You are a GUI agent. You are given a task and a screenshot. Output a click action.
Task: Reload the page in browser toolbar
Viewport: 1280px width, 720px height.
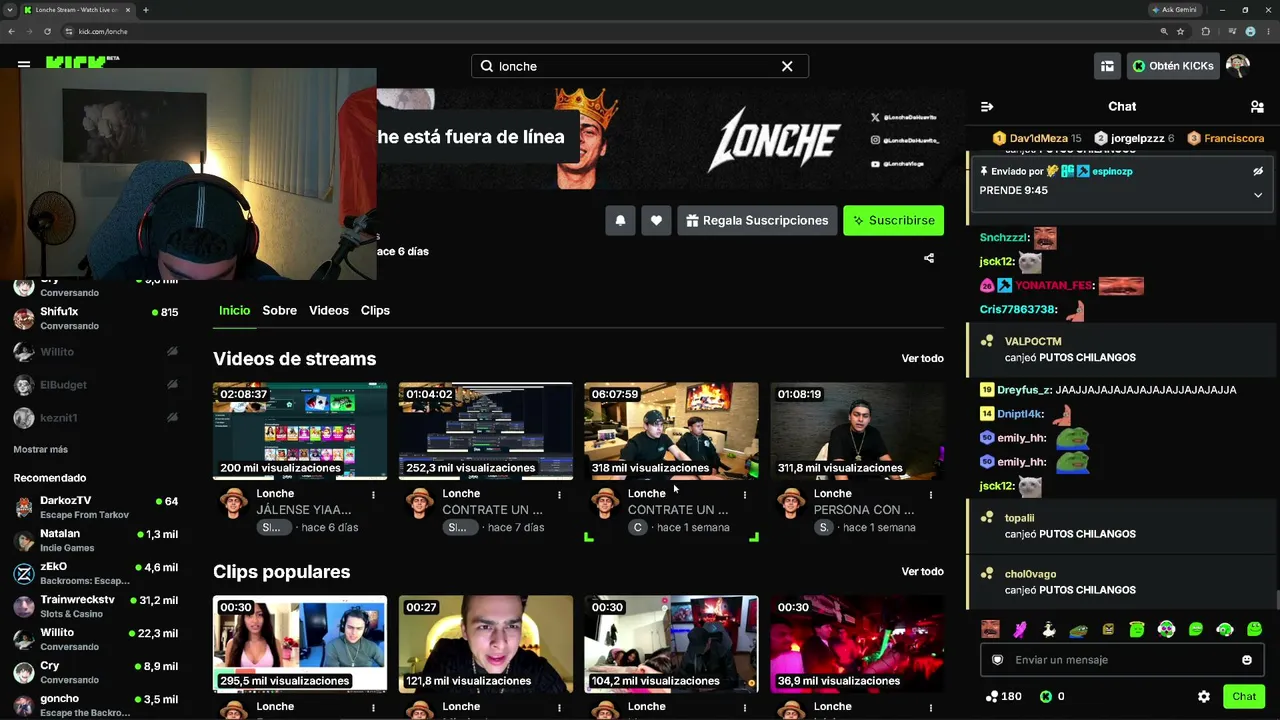coord(47,31)
